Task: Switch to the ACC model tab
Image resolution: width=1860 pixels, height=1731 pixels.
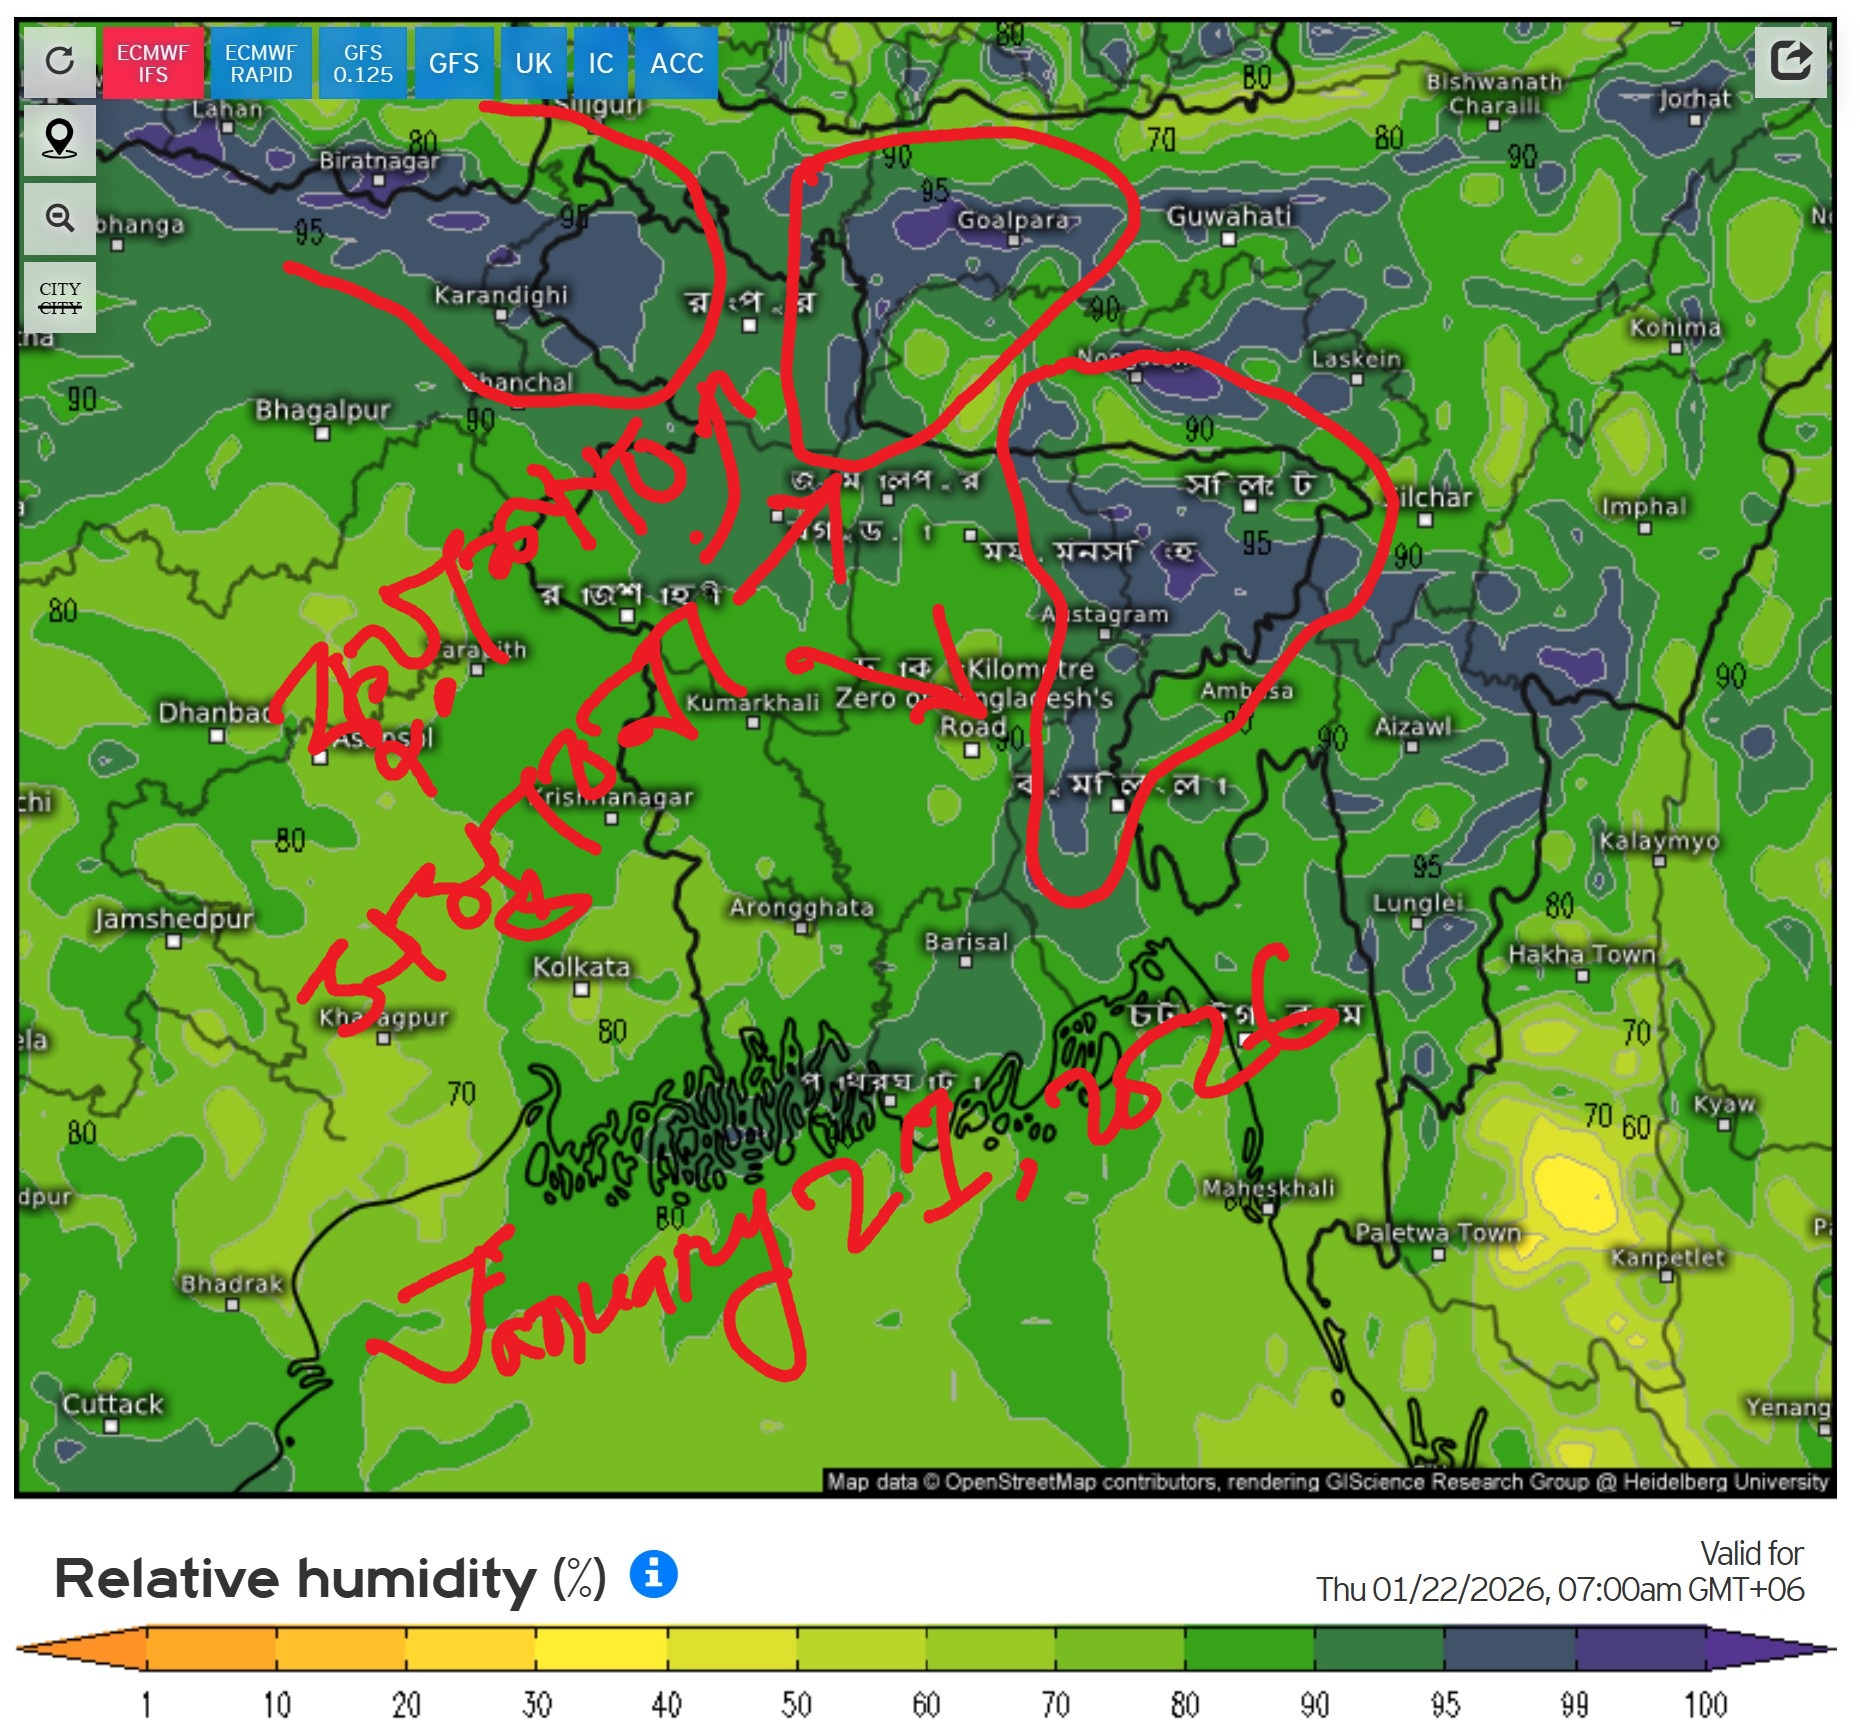Action: coord(677,64)
